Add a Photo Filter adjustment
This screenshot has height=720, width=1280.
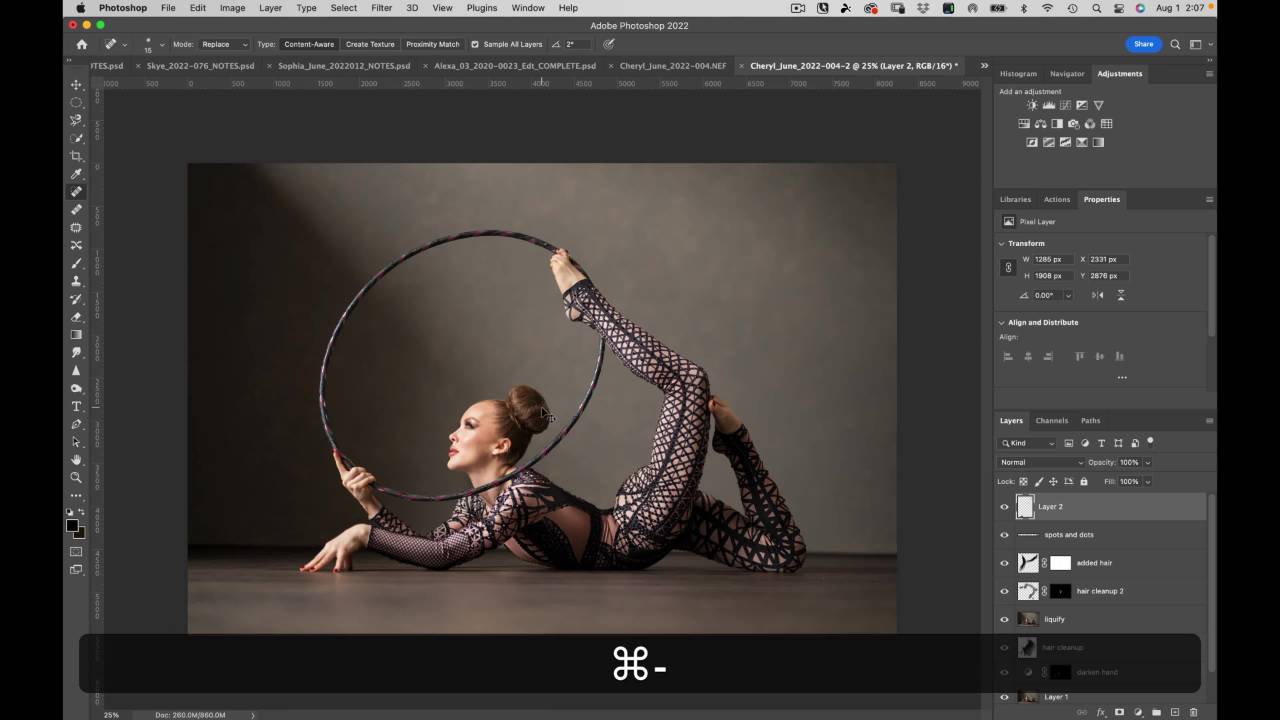1073,124
